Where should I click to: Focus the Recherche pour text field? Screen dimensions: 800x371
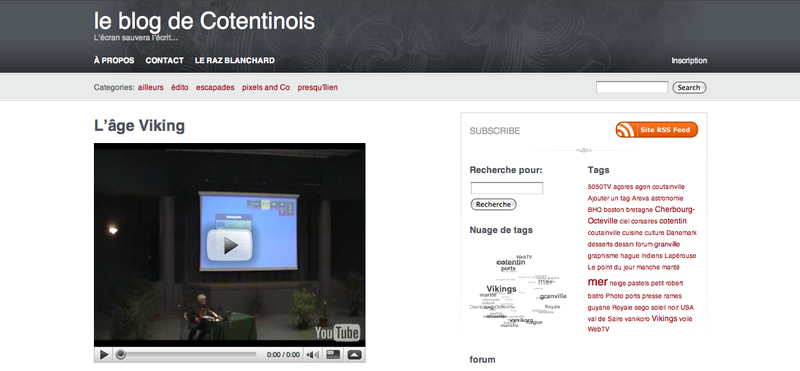tap(507, 188)
